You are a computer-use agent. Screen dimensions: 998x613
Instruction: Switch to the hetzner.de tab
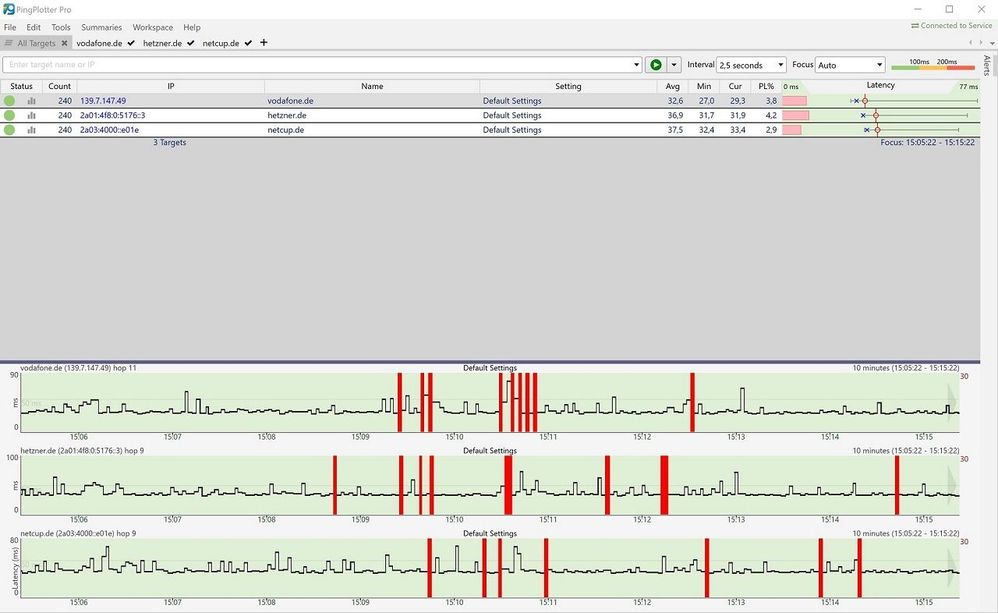click(162, 43)
